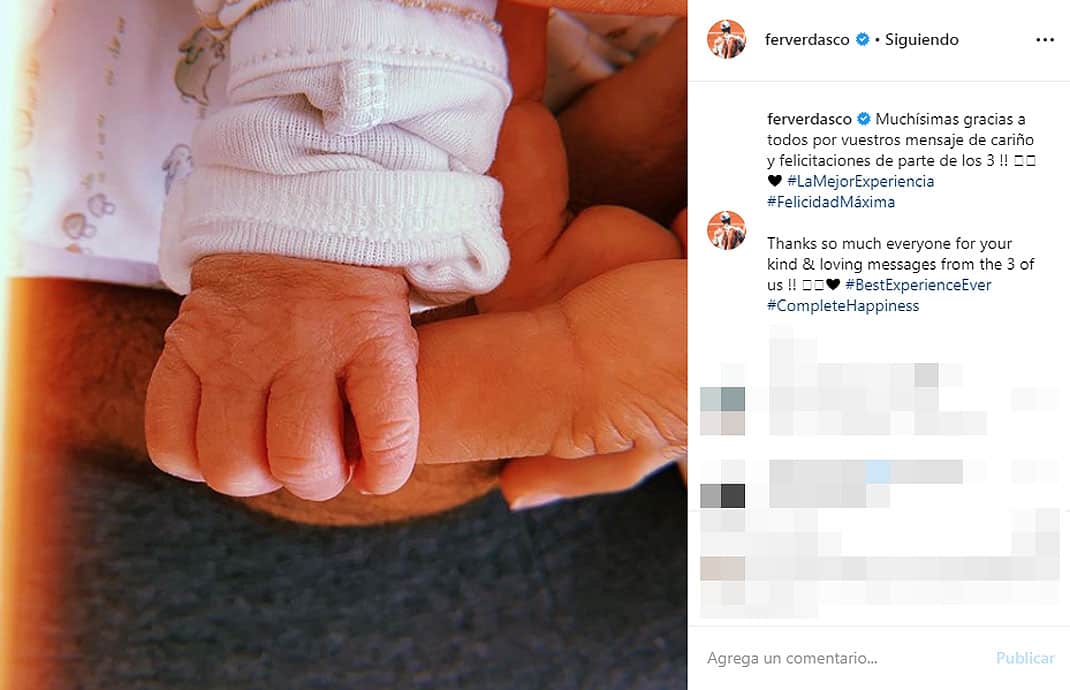This screenshot has height=690, width=1070.
Task: Click first blurred commenter avatar
Action: point(723,411)
